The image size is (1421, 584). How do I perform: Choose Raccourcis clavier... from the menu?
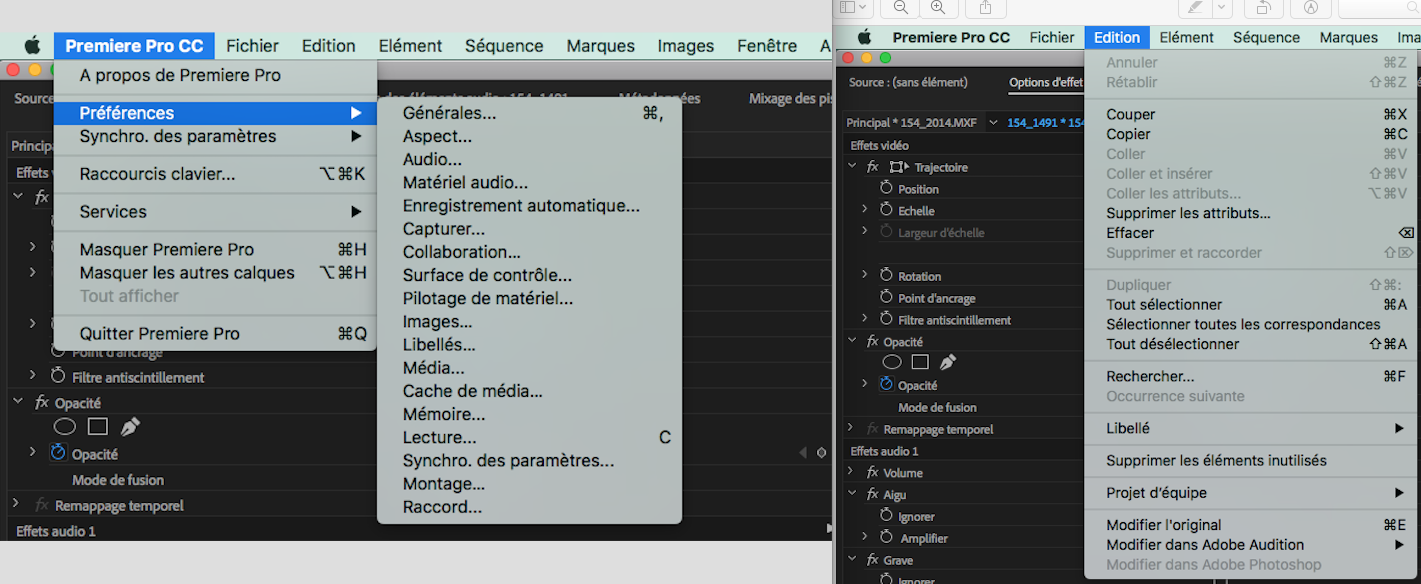215,174
